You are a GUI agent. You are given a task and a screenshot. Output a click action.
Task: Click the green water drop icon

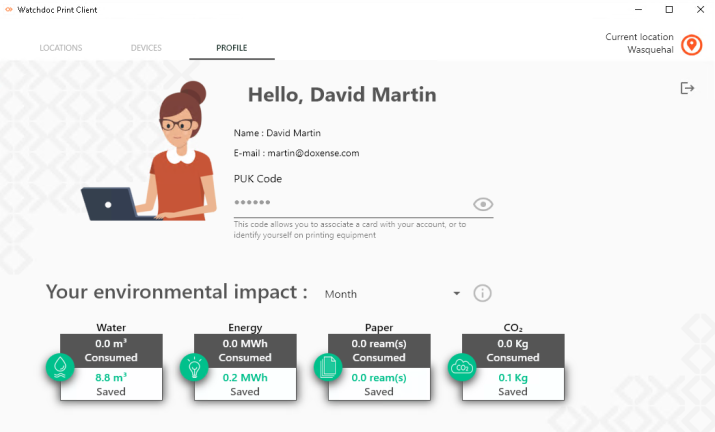click(61, 367)
